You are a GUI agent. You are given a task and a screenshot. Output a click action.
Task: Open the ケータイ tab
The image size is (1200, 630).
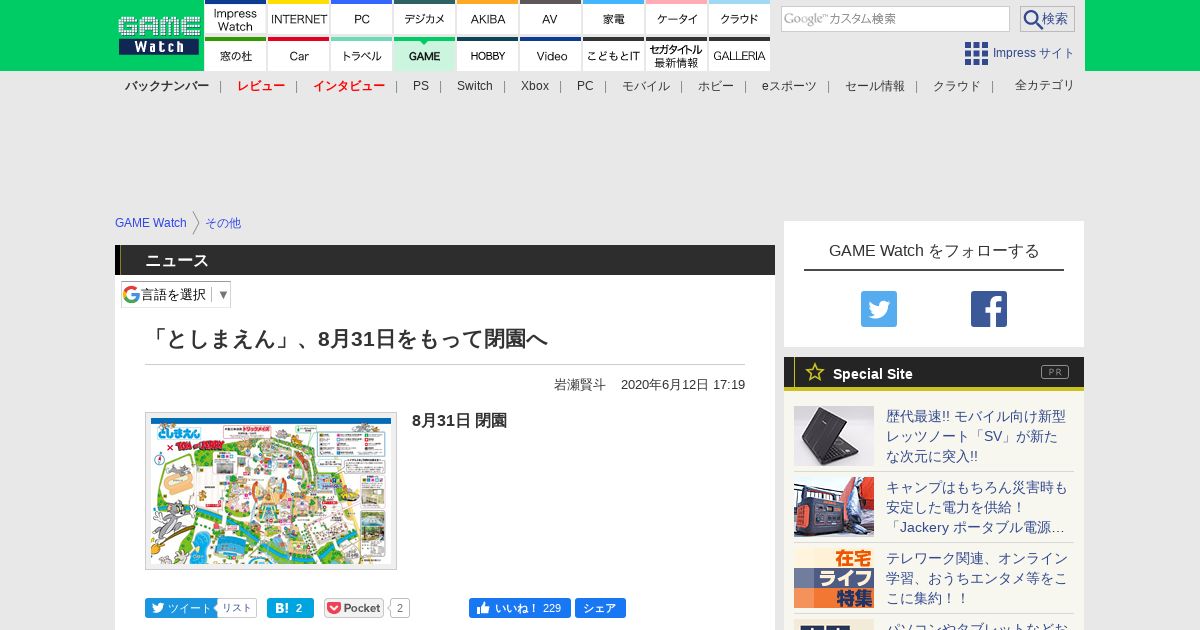677,18
